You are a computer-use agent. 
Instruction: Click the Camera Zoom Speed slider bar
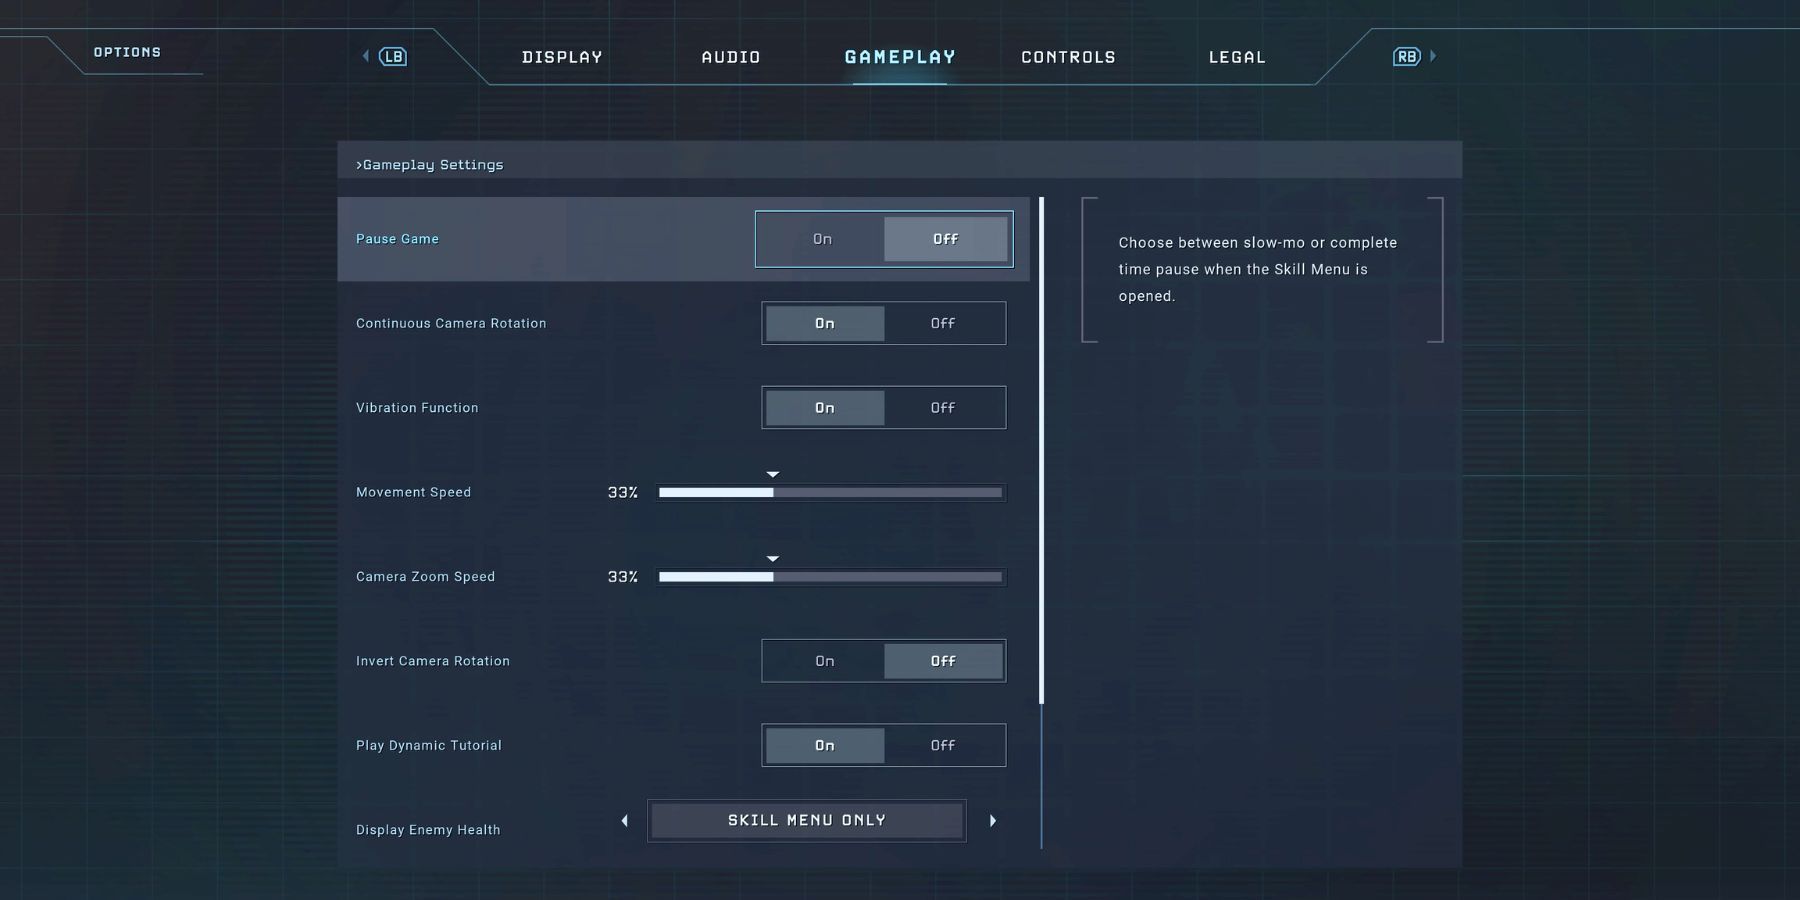point(830,577)
